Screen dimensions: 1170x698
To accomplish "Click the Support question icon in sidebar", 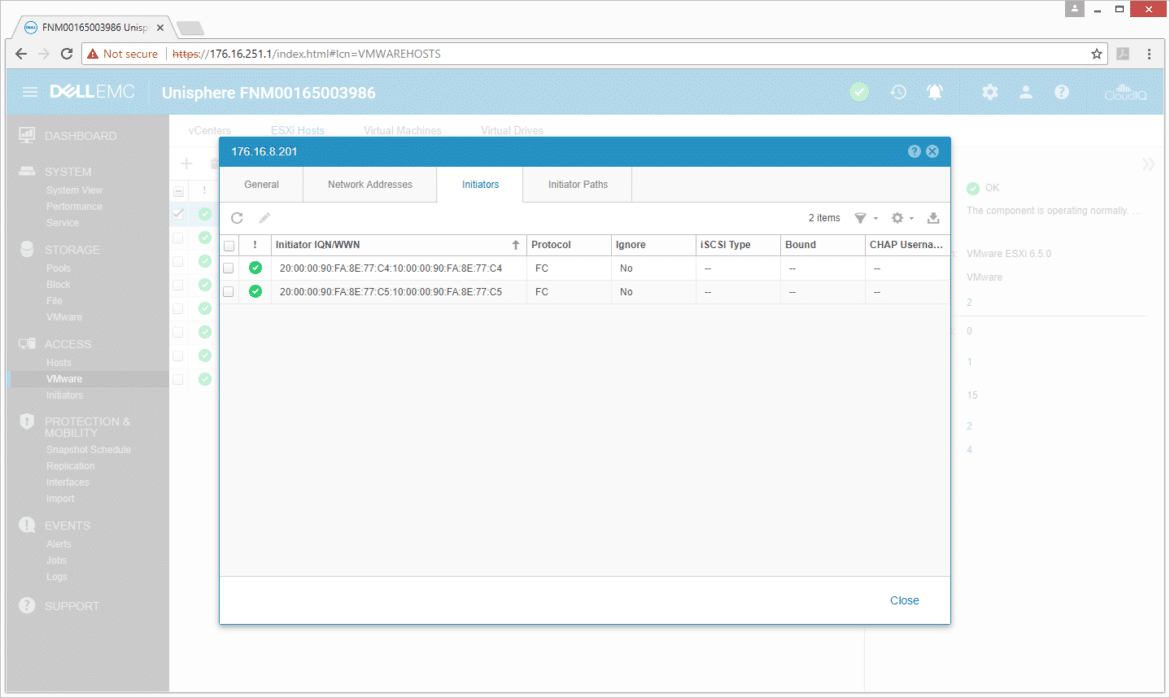I will (27, 605).
